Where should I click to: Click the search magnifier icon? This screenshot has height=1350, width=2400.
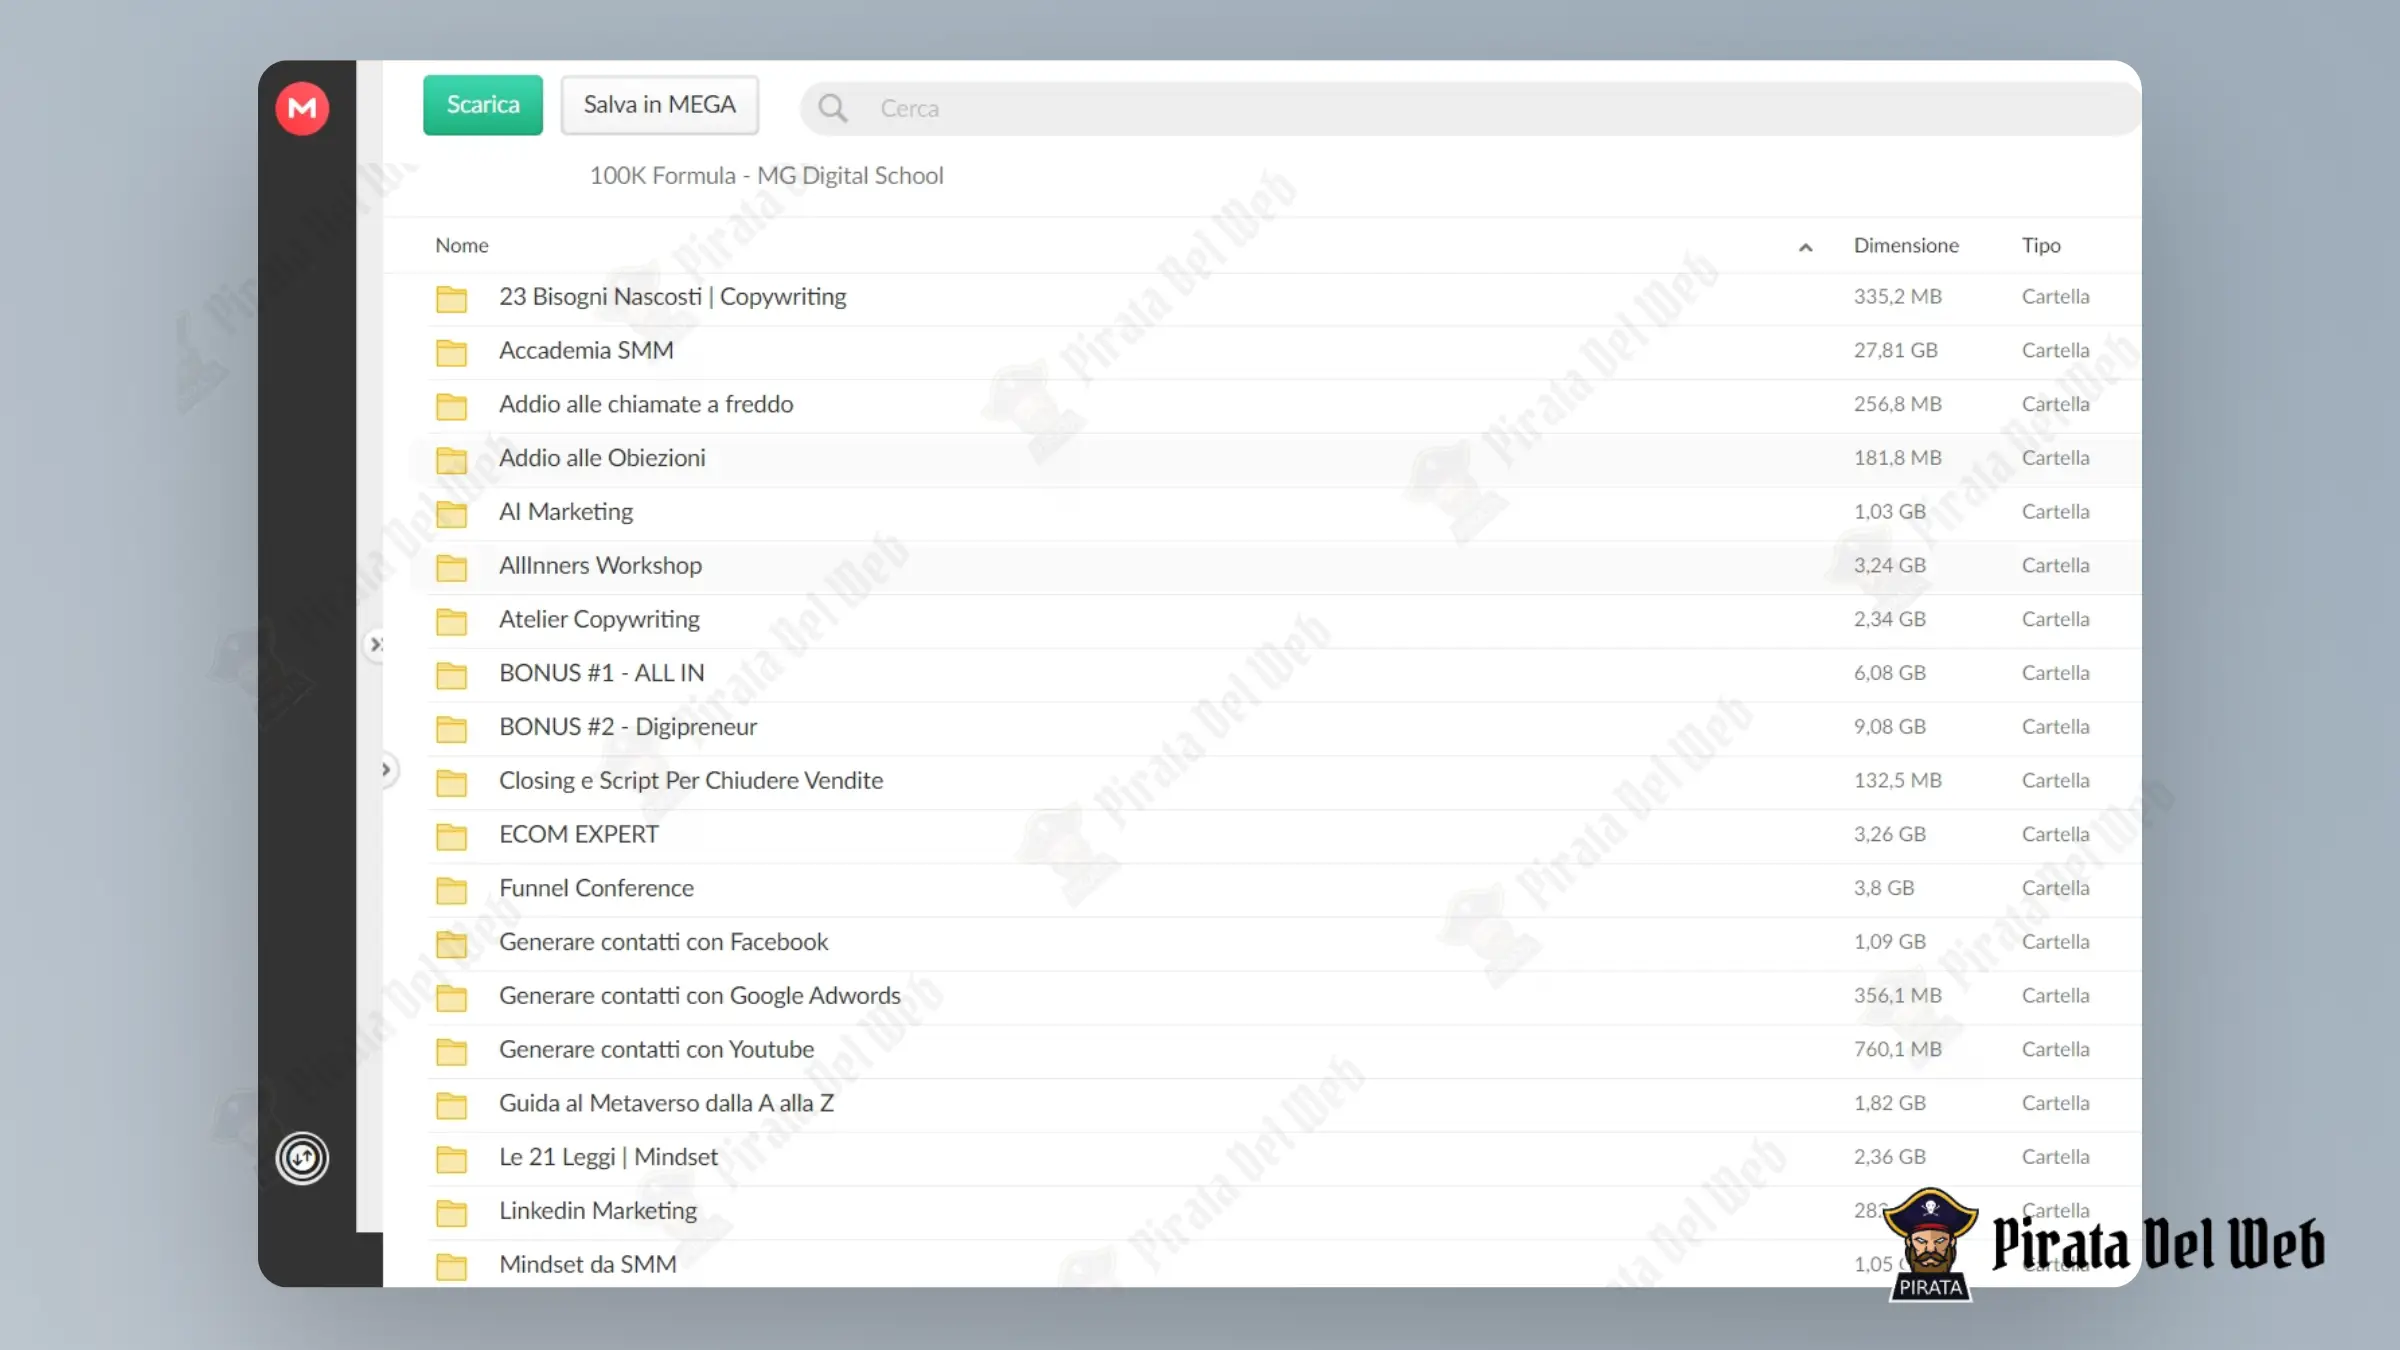coord(832,108)
